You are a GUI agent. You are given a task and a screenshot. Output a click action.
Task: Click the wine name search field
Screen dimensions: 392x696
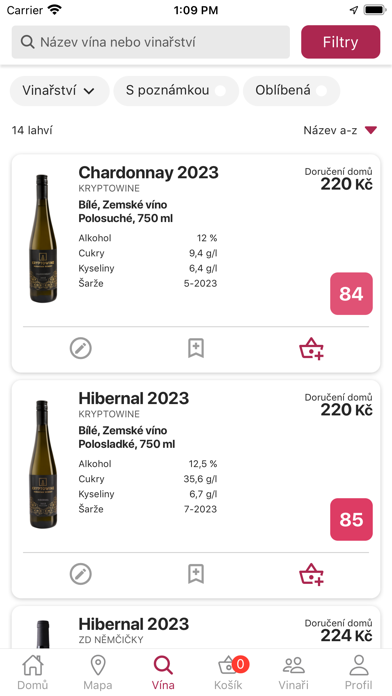click(x=151, y=42)
